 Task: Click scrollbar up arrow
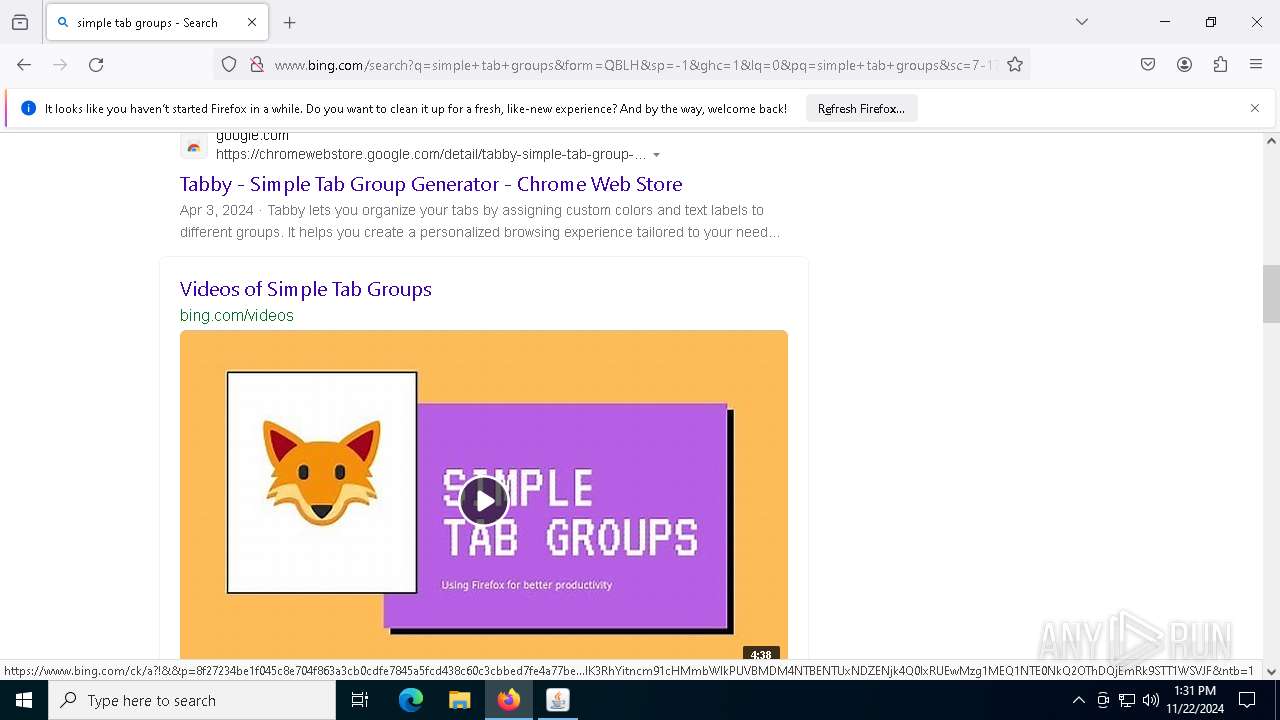[x=1271, y=141]
